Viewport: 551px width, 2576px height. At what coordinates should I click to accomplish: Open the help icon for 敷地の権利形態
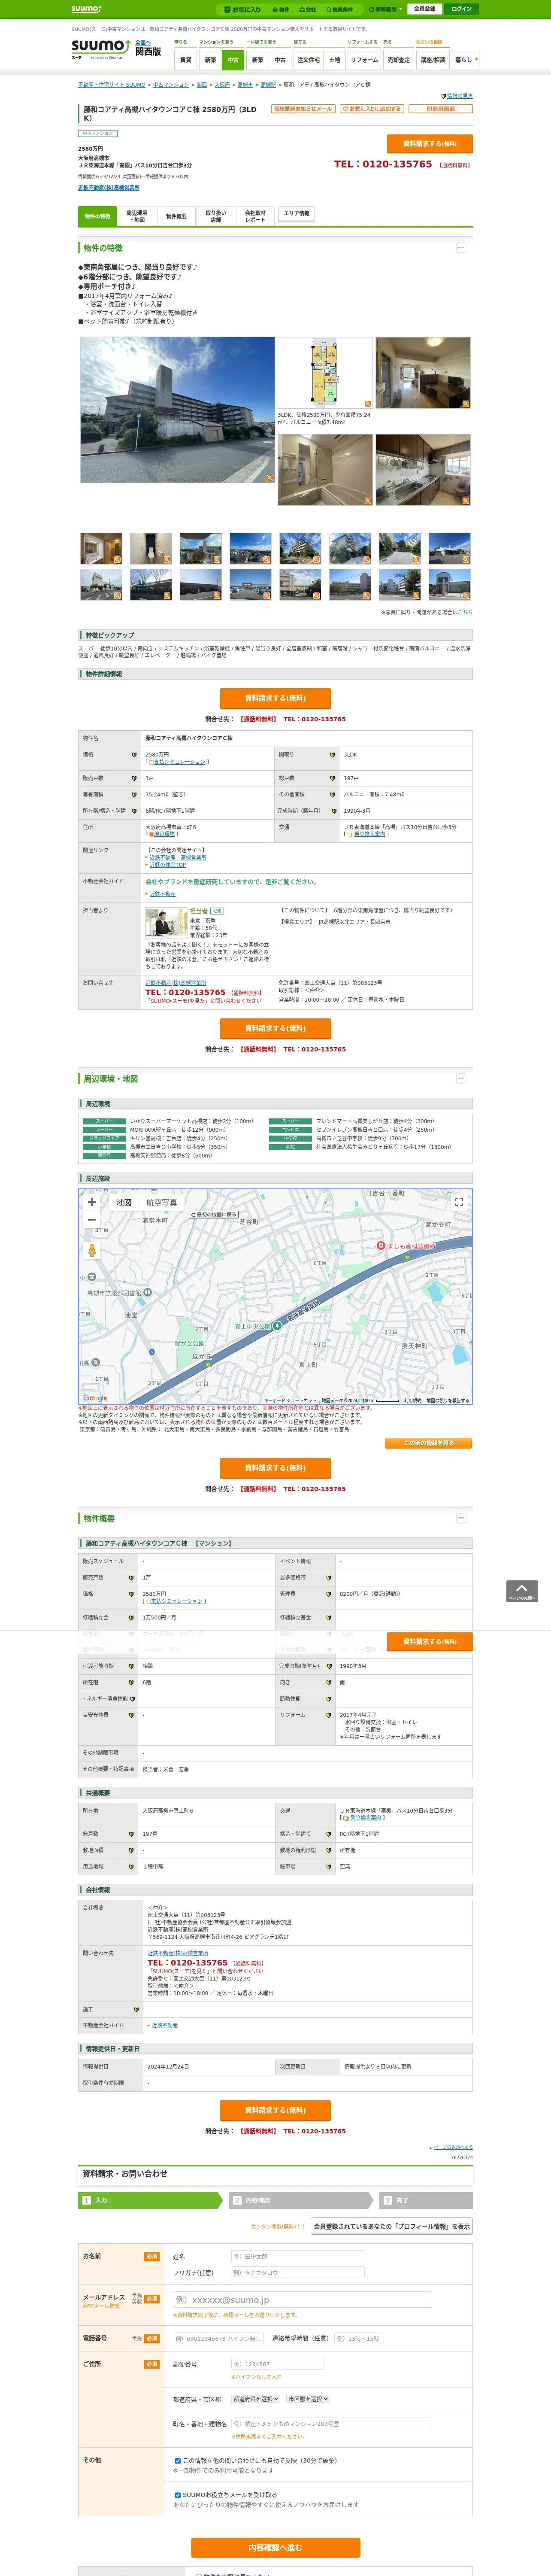pos(329,1850)
